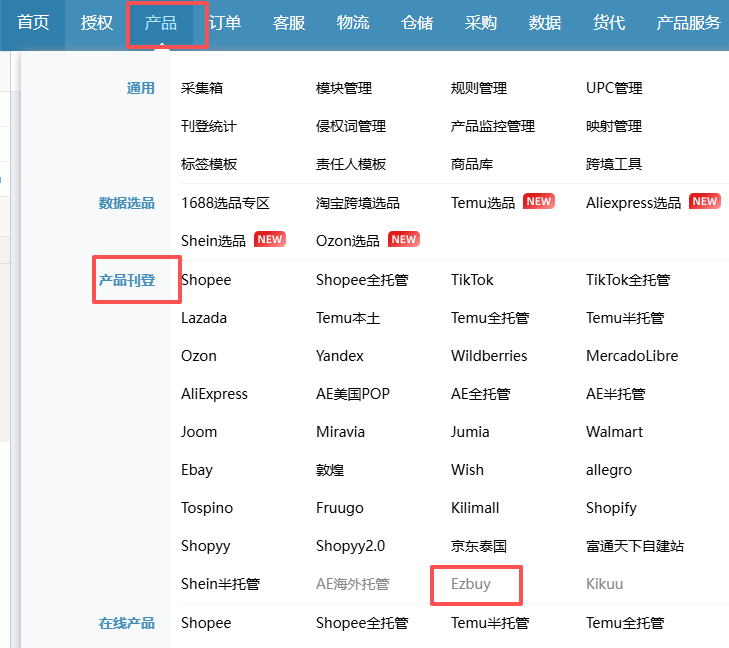Click the 订单 tab in navigation bar
Viewport: 729px width, 648px height.
pyautogui.click(x=225, y=23)
